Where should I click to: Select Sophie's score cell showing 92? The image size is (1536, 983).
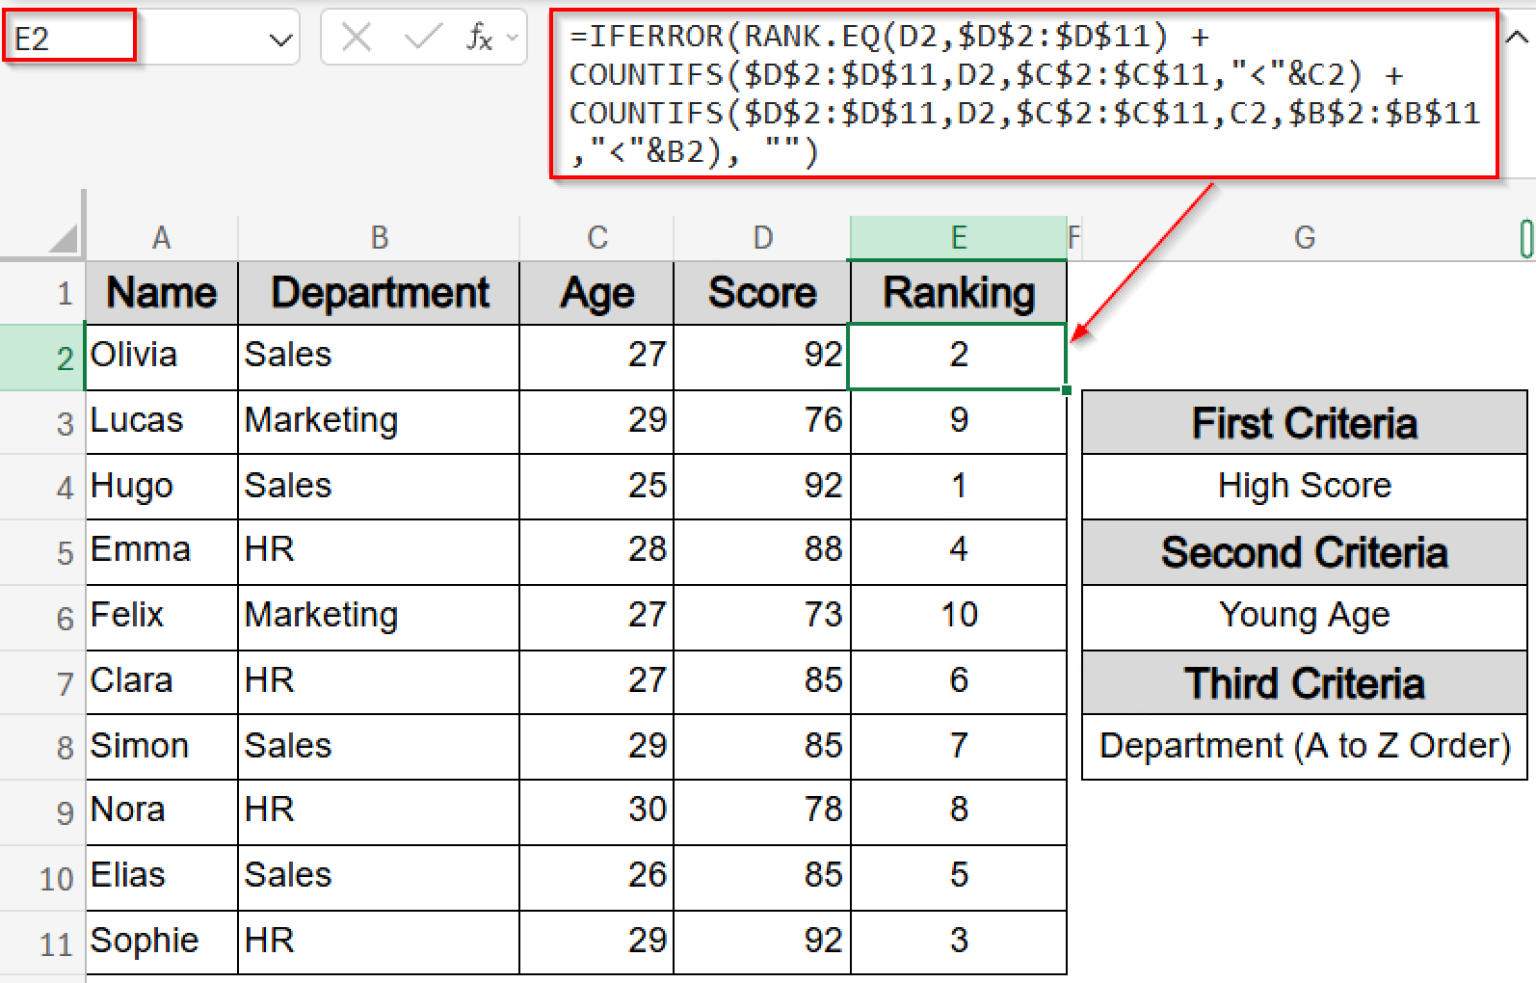click(x=762, y=941)
